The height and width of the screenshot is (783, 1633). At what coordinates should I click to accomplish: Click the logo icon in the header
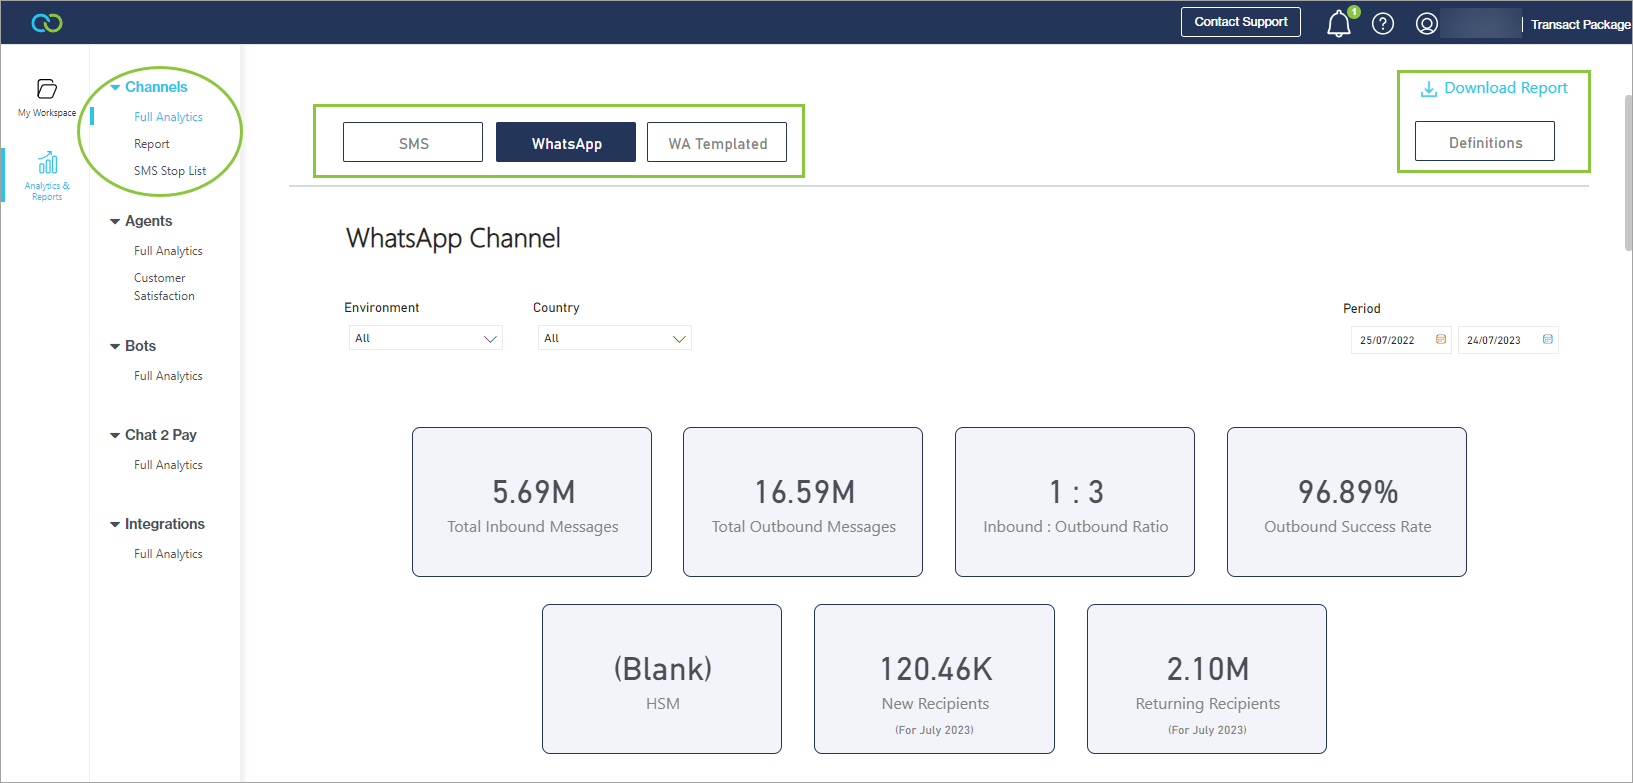point(47,23)
